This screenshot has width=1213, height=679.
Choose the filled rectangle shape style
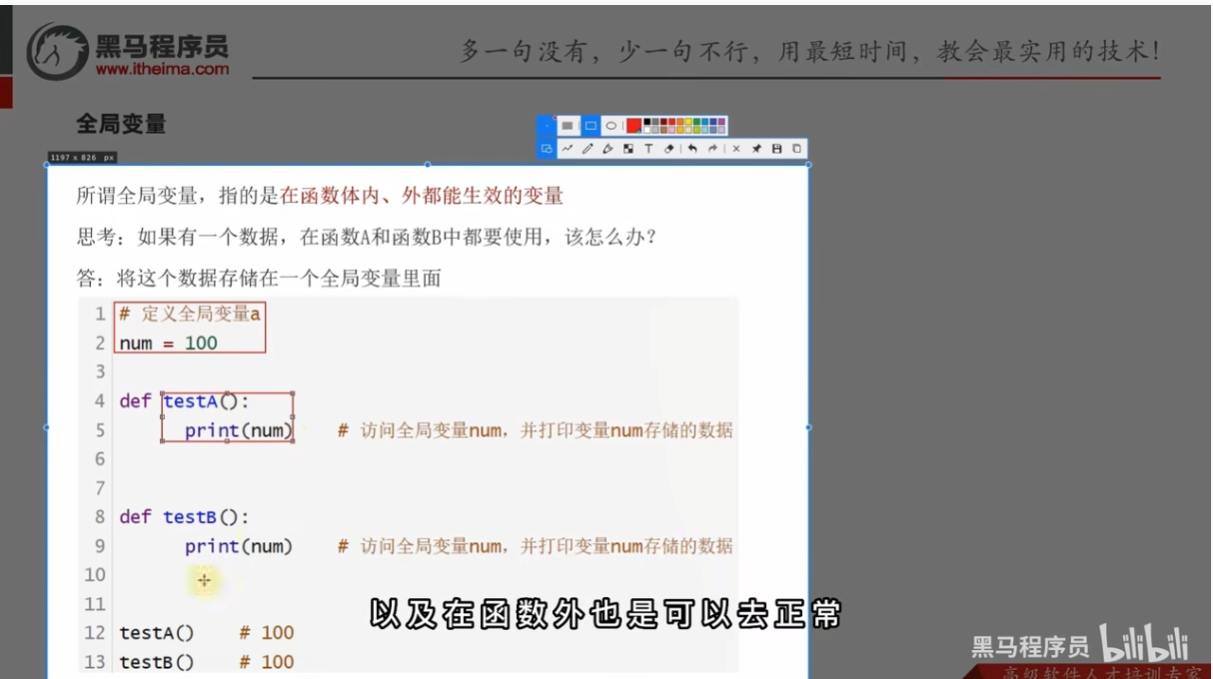[567, 126]
